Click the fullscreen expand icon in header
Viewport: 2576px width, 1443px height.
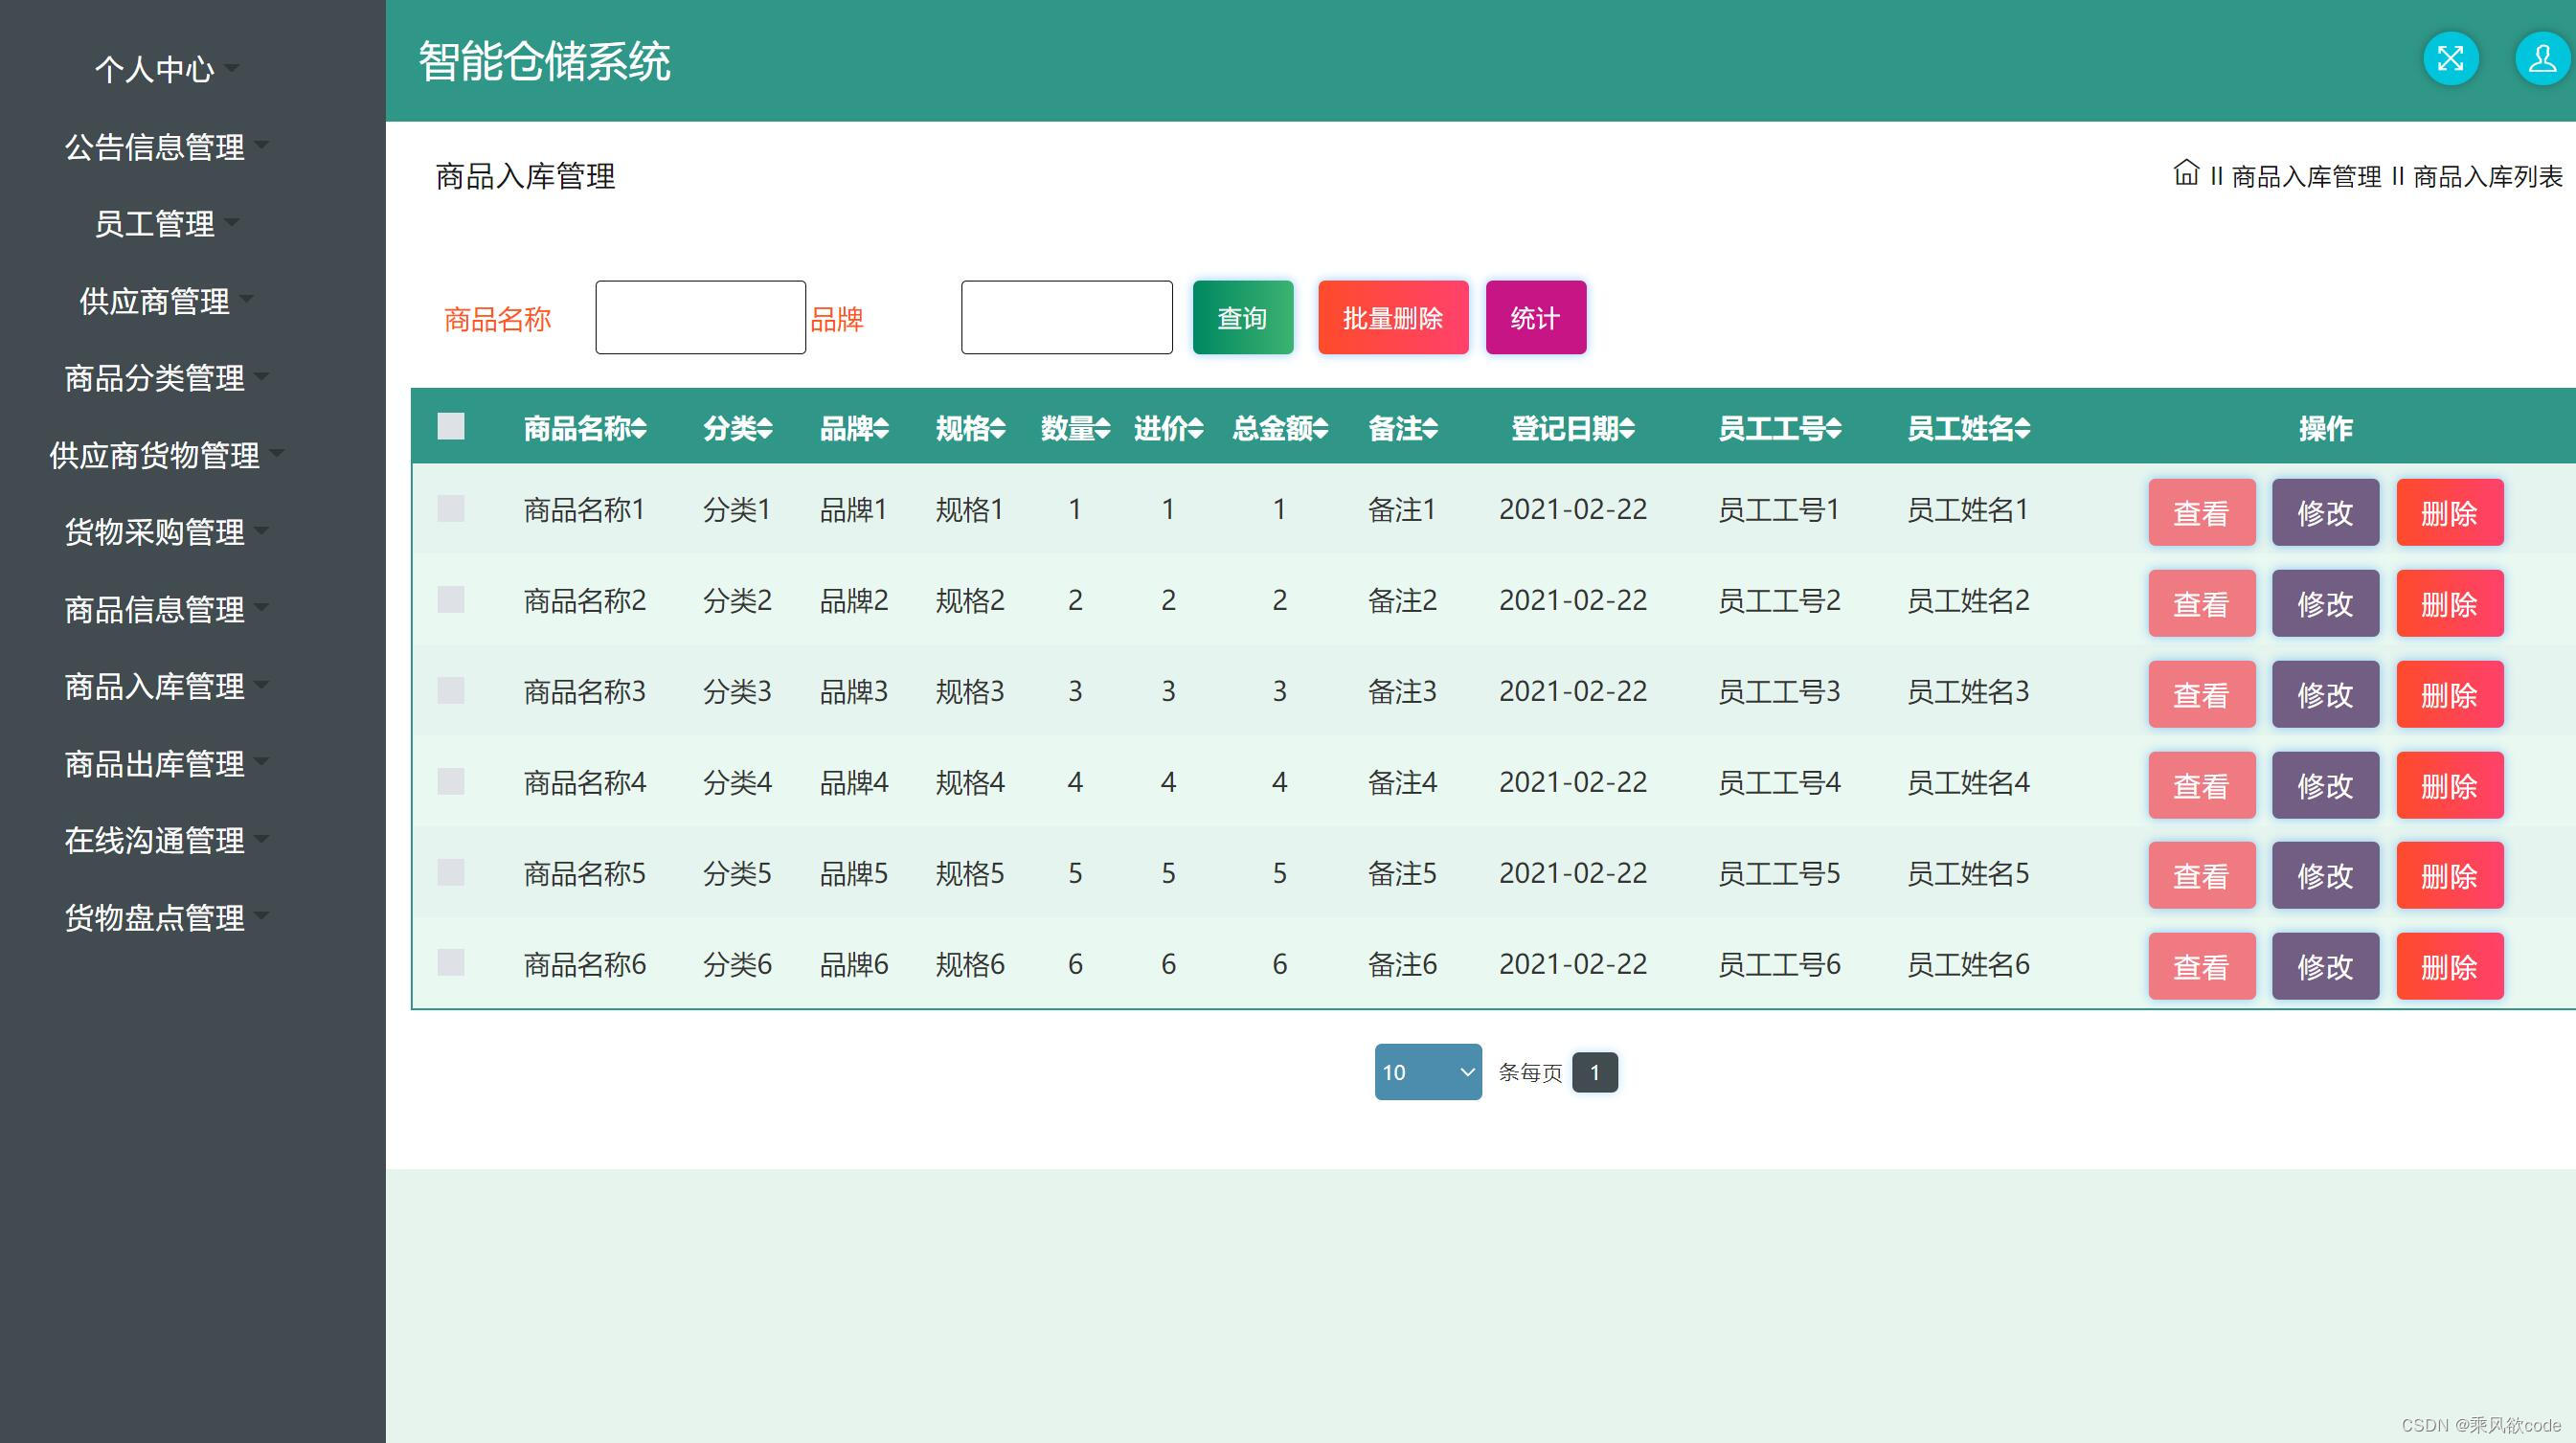pyautogui.click(x=2450, y=59)
